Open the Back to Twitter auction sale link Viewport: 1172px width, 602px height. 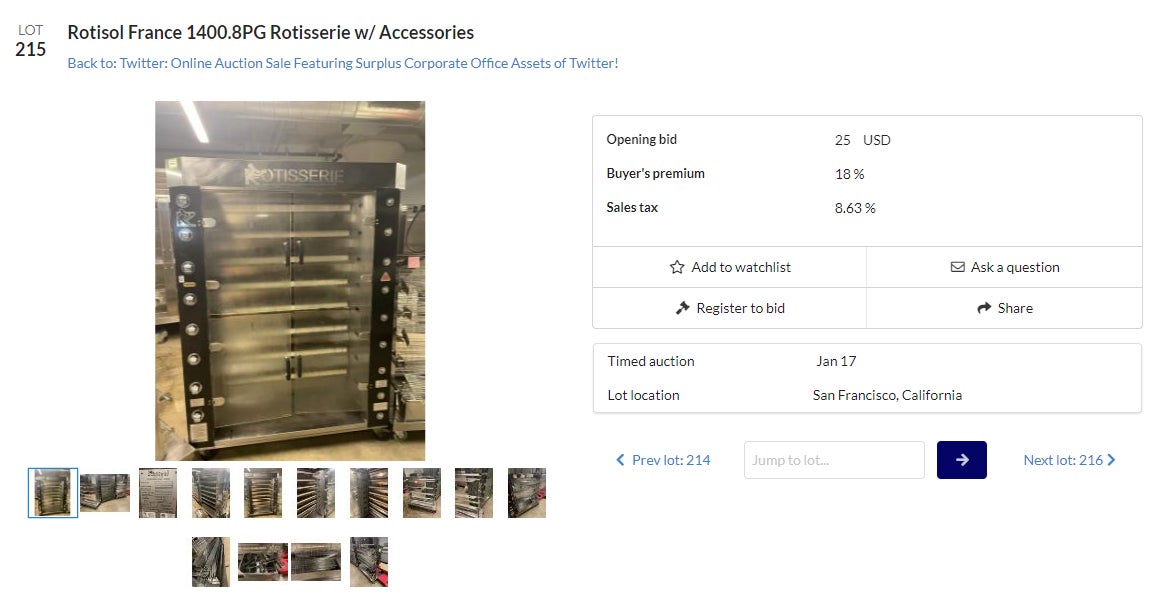point(343,63)
